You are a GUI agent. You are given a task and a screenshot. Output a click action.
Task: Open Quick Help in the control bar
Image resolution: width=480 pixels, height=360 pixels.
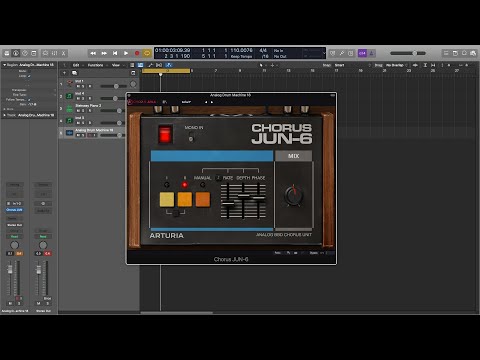click(x=25, y=53)
